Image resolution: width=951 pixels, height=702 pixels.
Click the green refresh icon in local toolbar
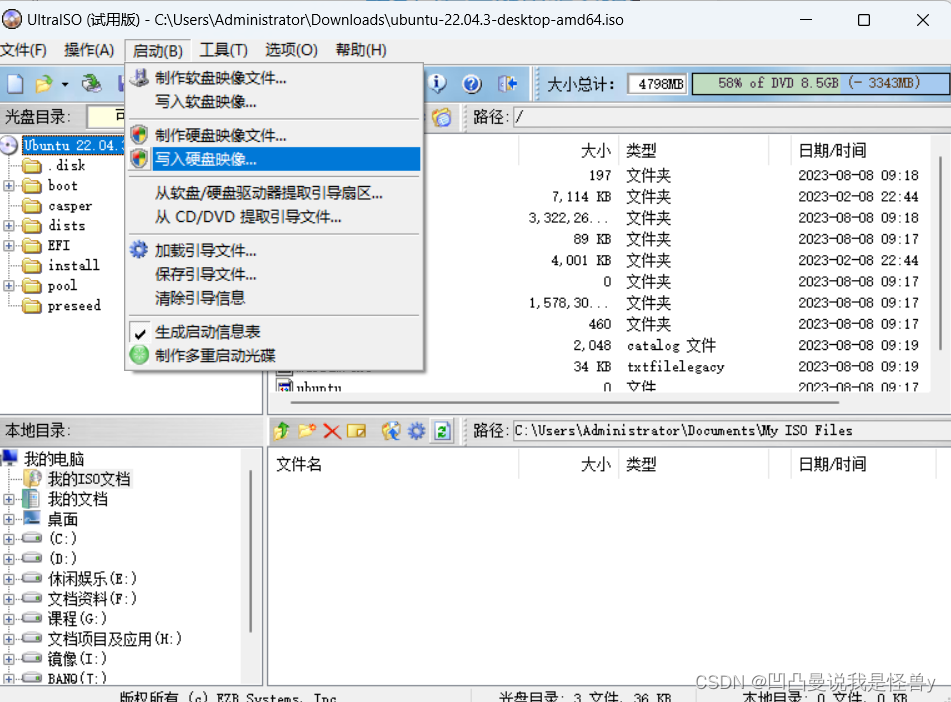(442, 431)
